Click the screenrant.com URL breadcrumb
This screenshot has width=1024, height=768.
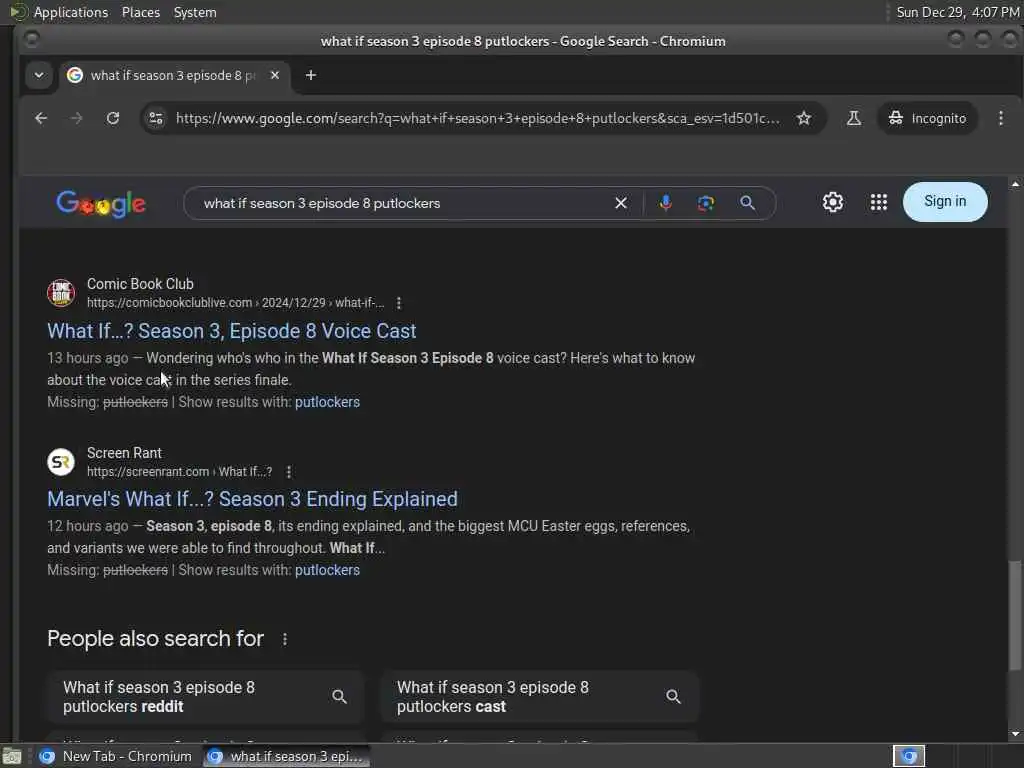click(x=180, y=472)
